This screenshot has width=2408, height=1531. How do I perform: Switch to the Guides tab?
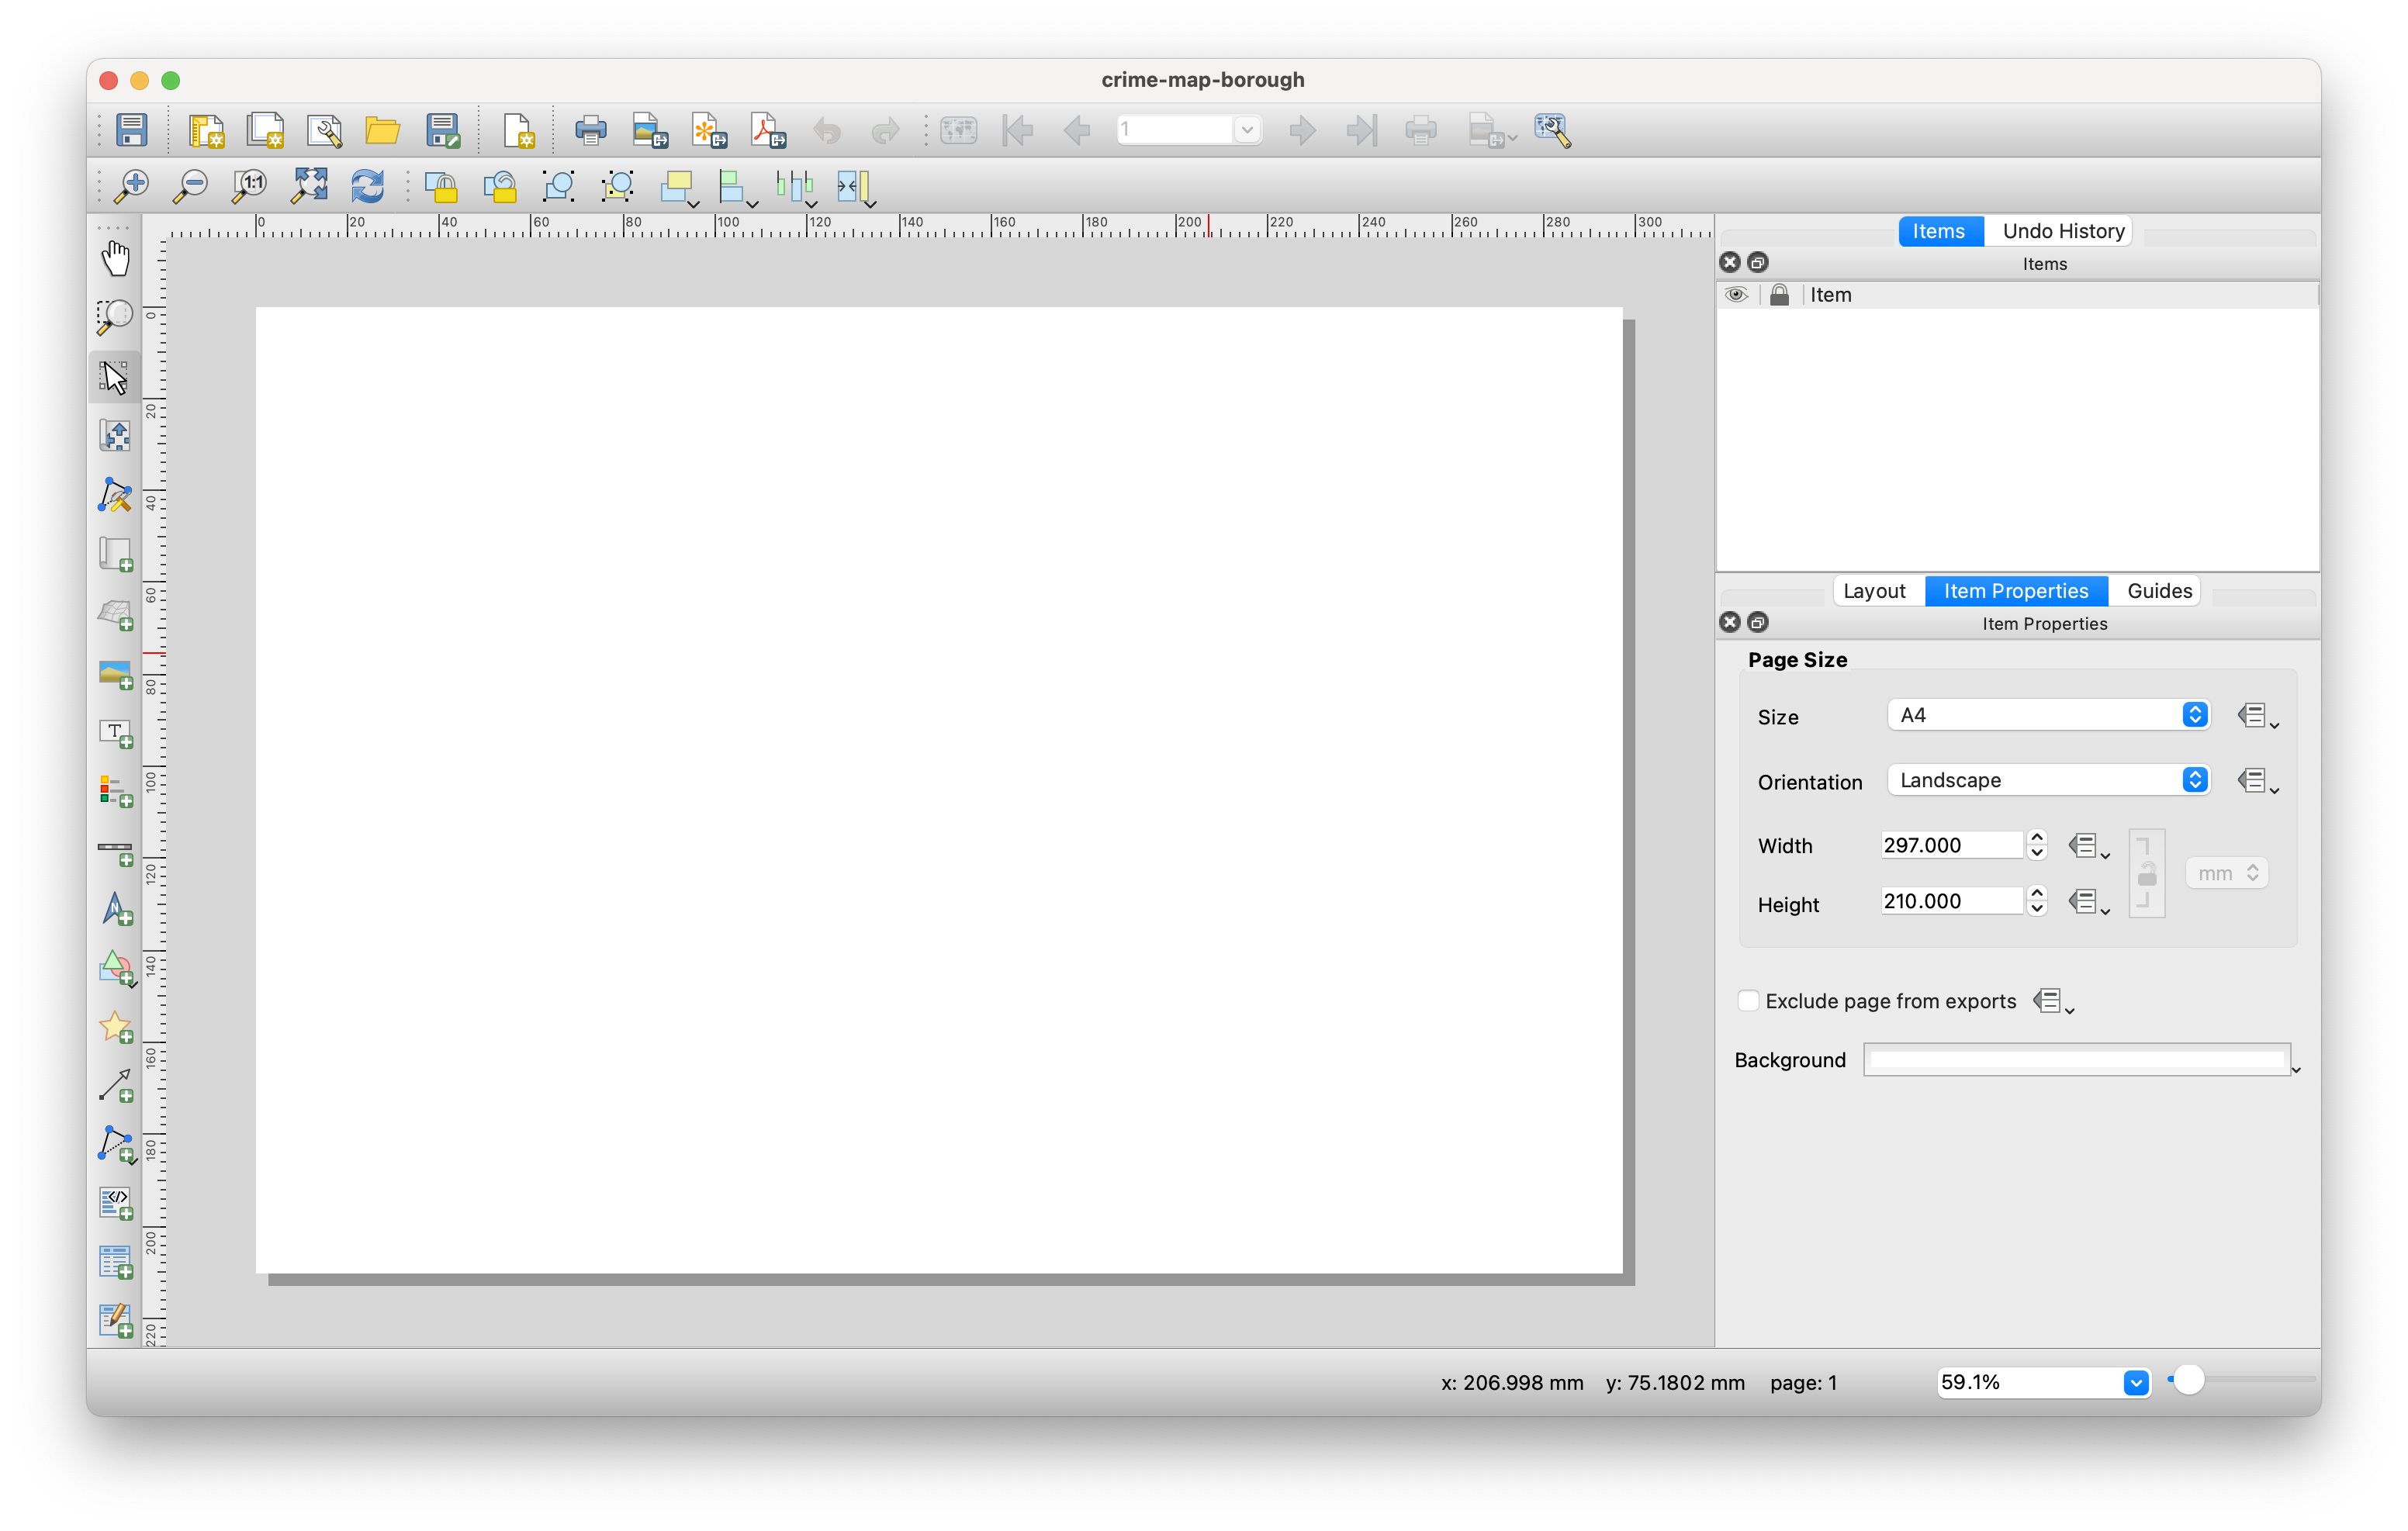click(2159, 591)
